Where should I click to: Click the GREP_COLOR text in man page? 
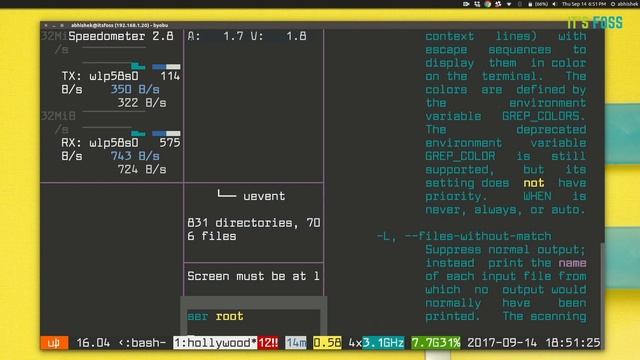click(460, 156)
